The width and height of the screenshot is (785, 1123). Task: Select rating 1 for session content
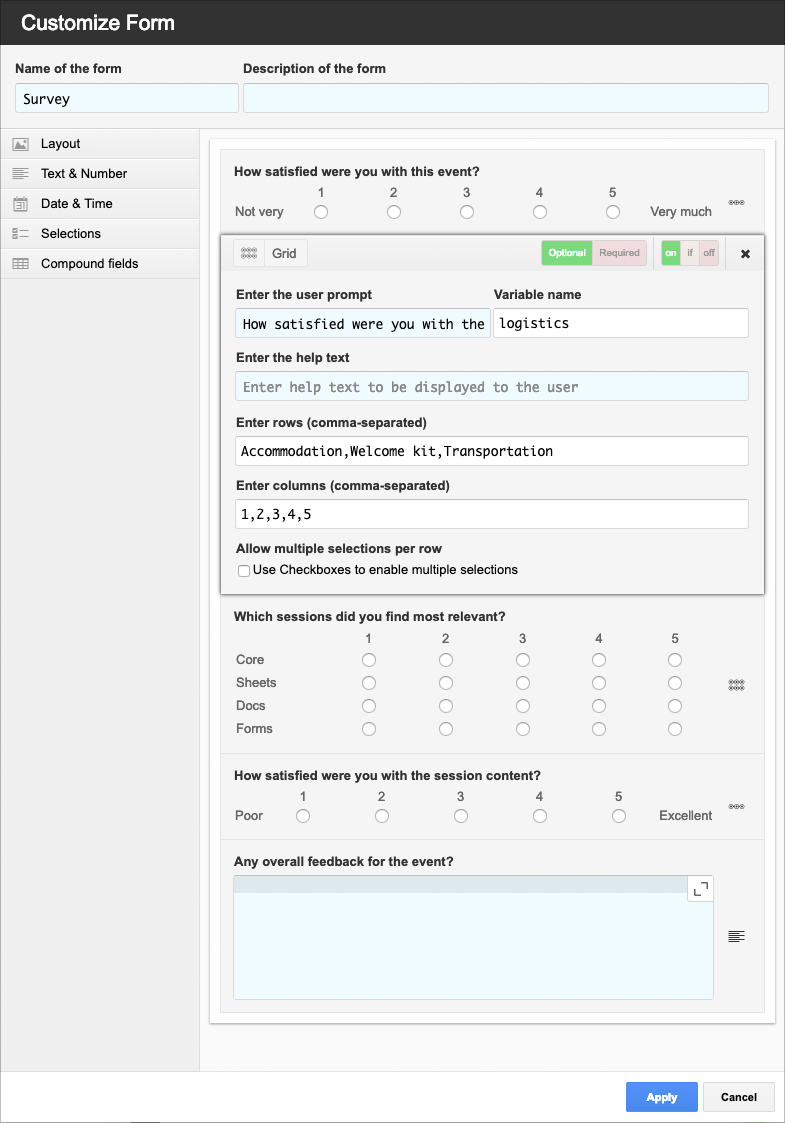(x=303, y=816)
